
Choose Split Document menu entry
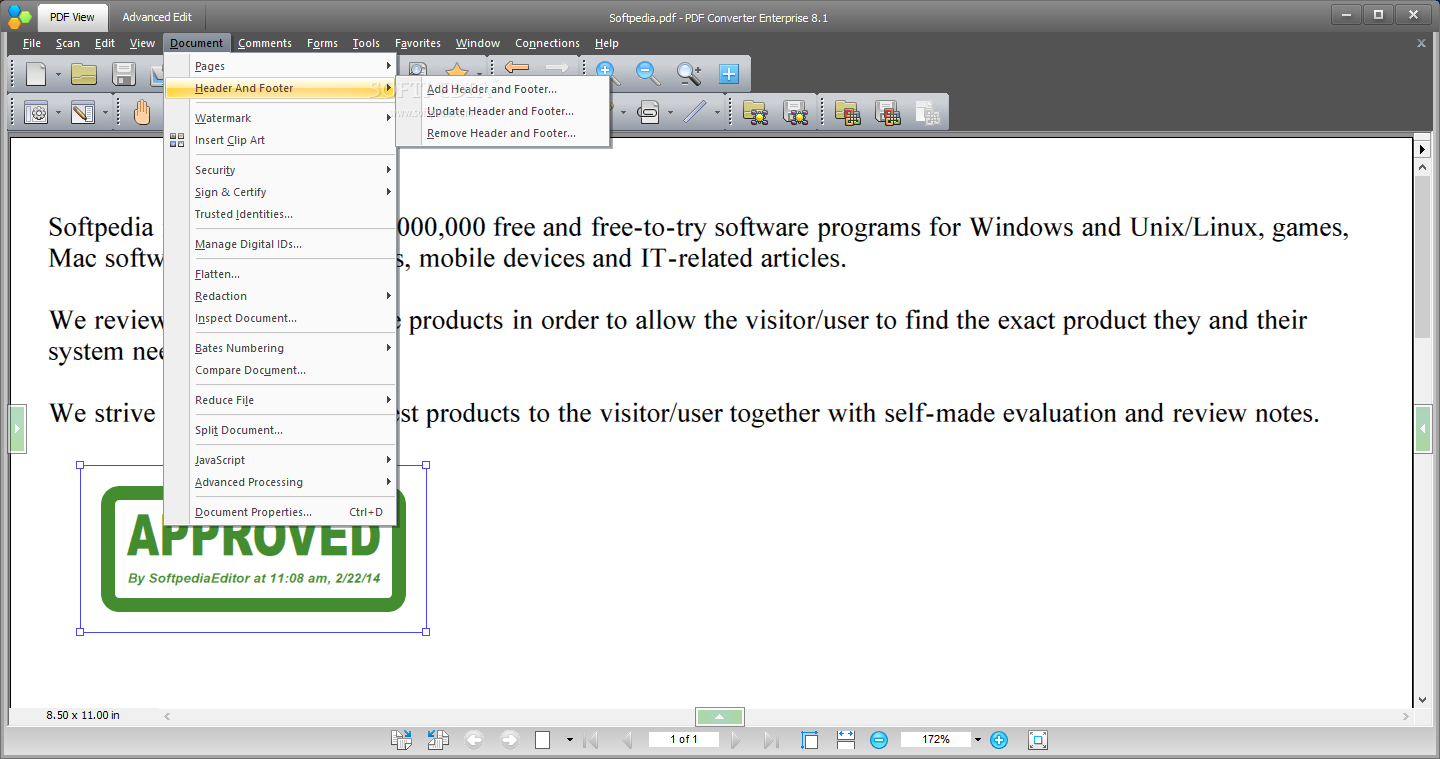(280, 430)
